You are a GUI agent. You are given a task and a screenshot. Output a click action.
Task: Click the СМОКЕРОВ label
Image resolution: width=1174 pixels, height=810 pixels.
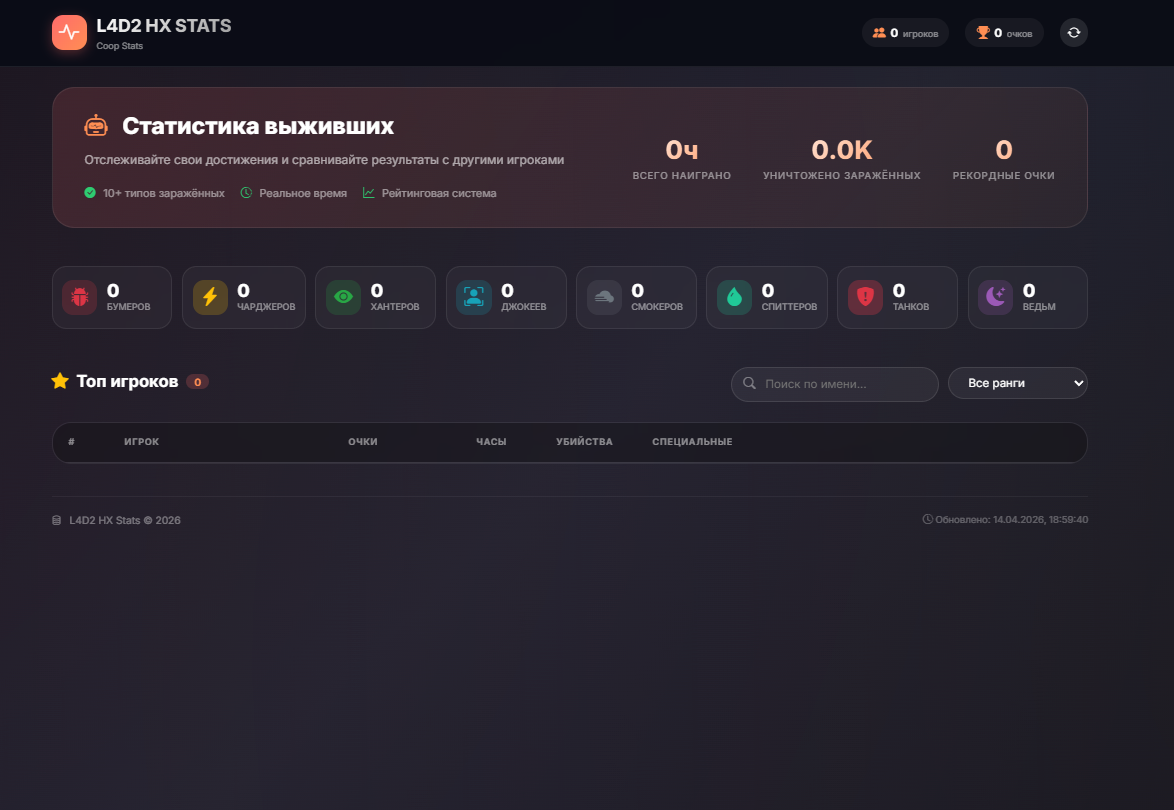657,307
